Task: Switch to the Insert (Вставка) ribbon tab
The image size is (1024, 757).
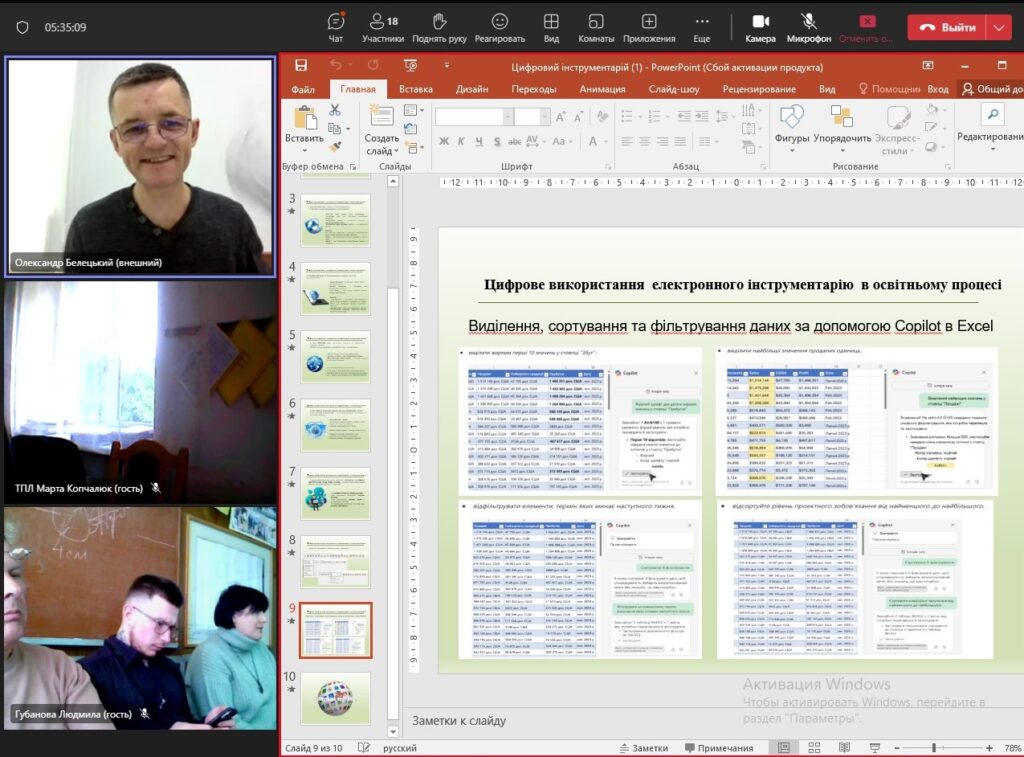Action: (415, 89)
